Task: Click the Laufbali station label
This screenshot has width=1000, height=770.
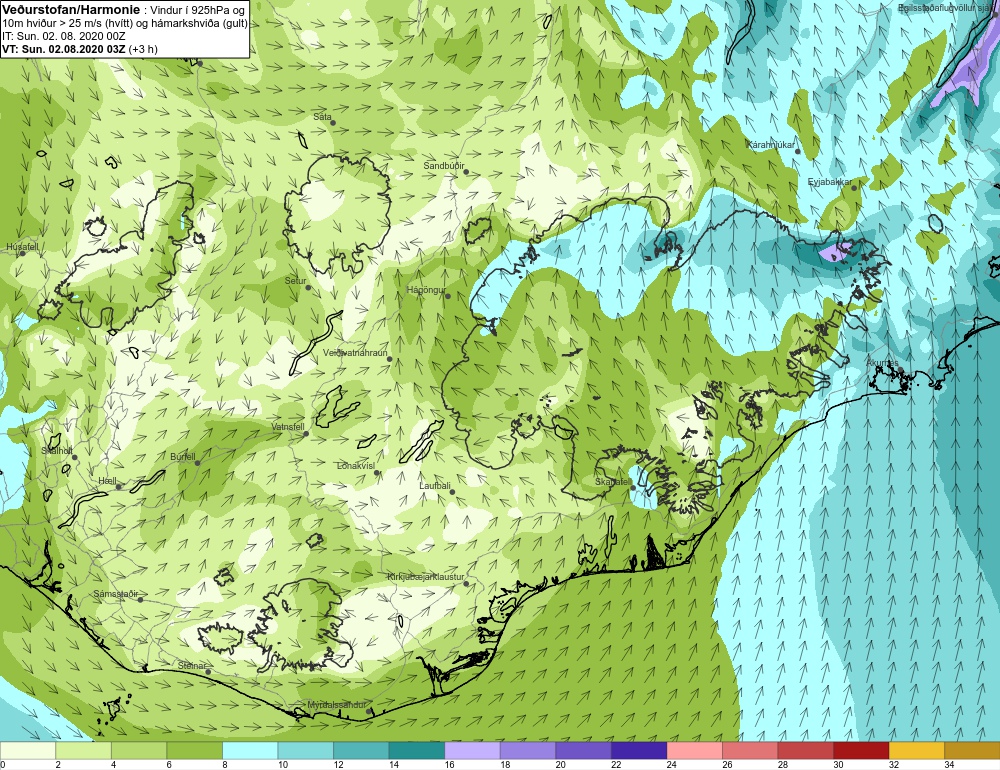Action: pos(435,486)
